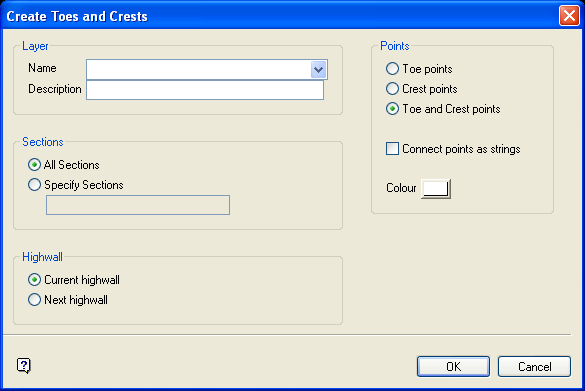Close the Create Toes and Crests dialog
This screenshot has height=391, width=585.
tap(569, 16)
